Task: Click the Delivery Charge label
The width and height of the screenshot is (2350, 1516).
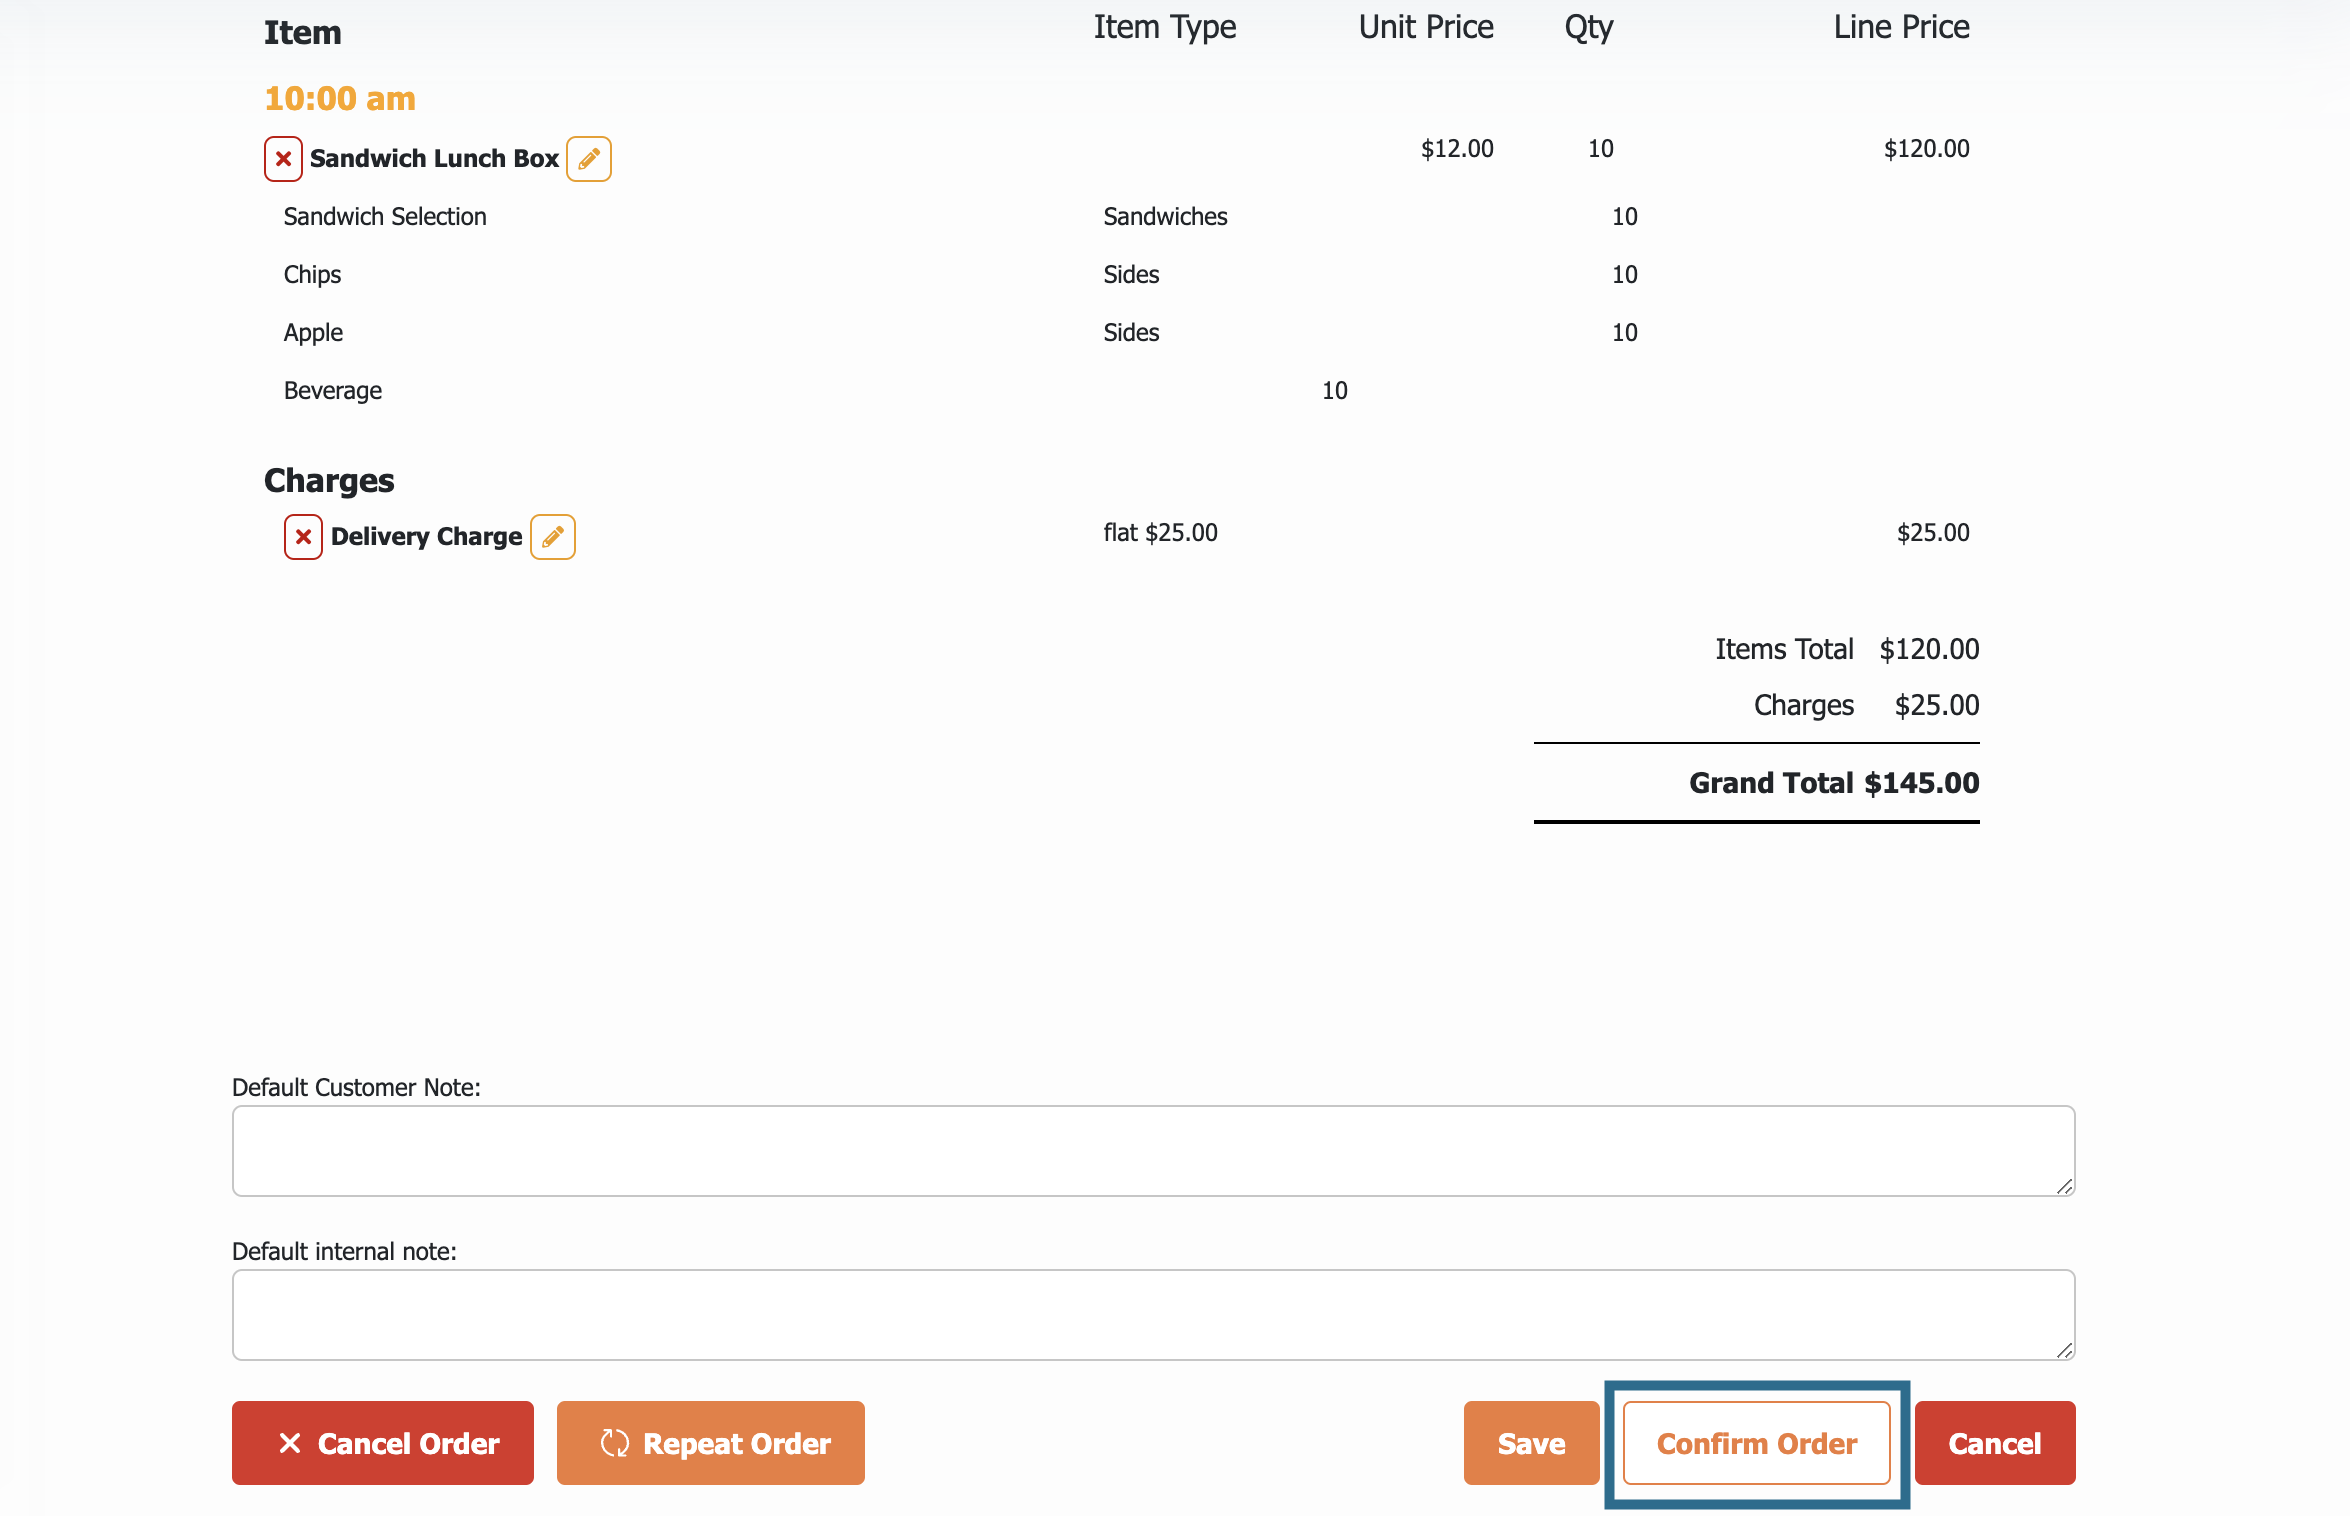Action: [426, 537]
